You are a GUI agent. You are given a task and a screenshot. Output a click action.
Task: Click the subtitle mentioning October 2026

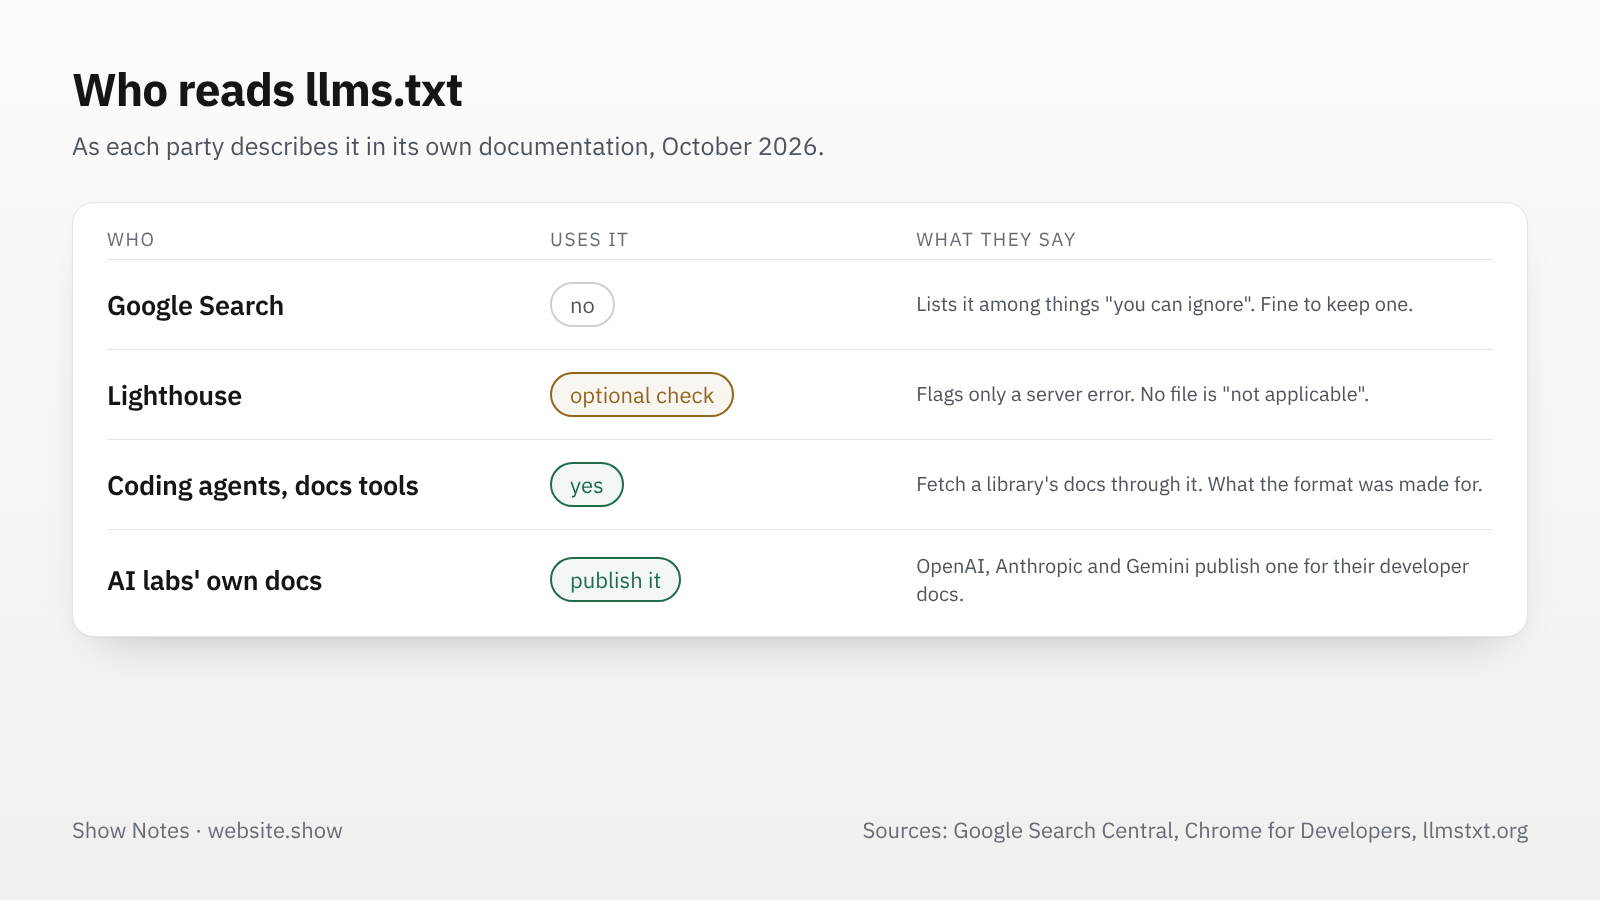pyautogui.click(x=448, y=147)
